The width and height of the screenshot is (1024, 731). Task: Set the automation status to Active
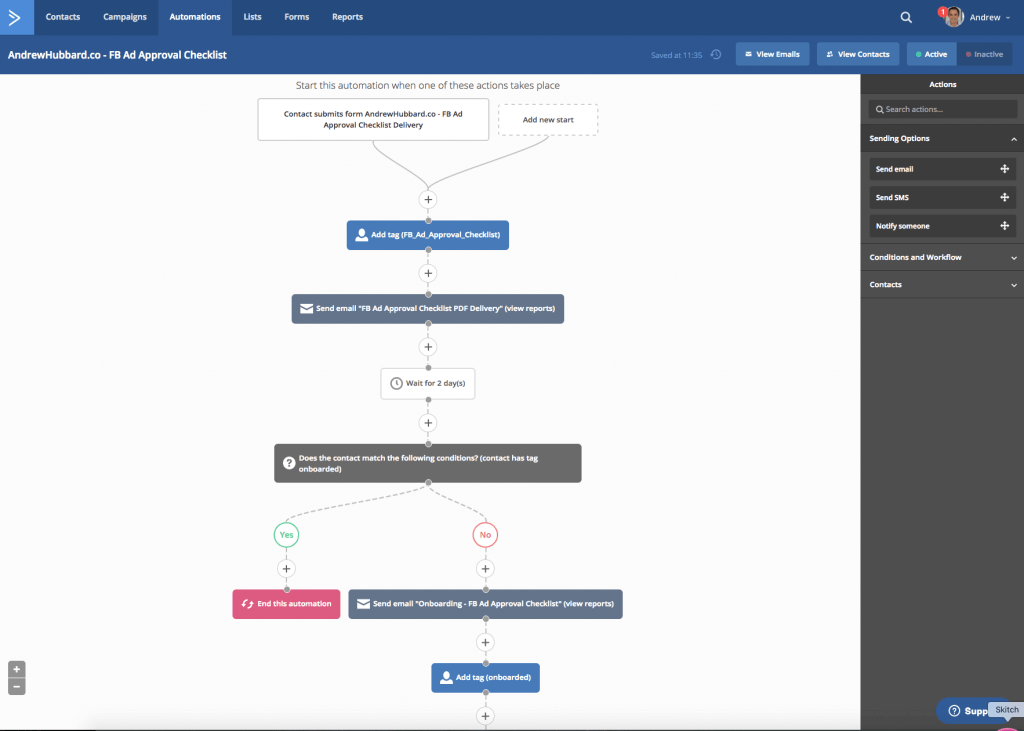coord(931,54)
